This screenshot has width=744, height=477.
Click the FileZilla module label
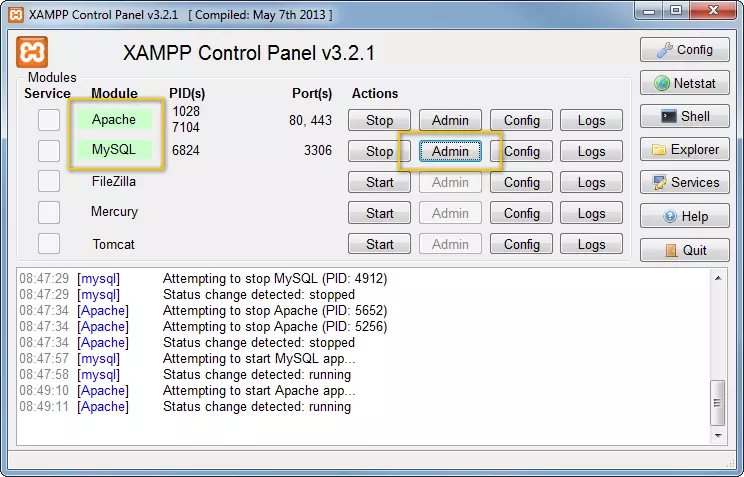(114, 181)
